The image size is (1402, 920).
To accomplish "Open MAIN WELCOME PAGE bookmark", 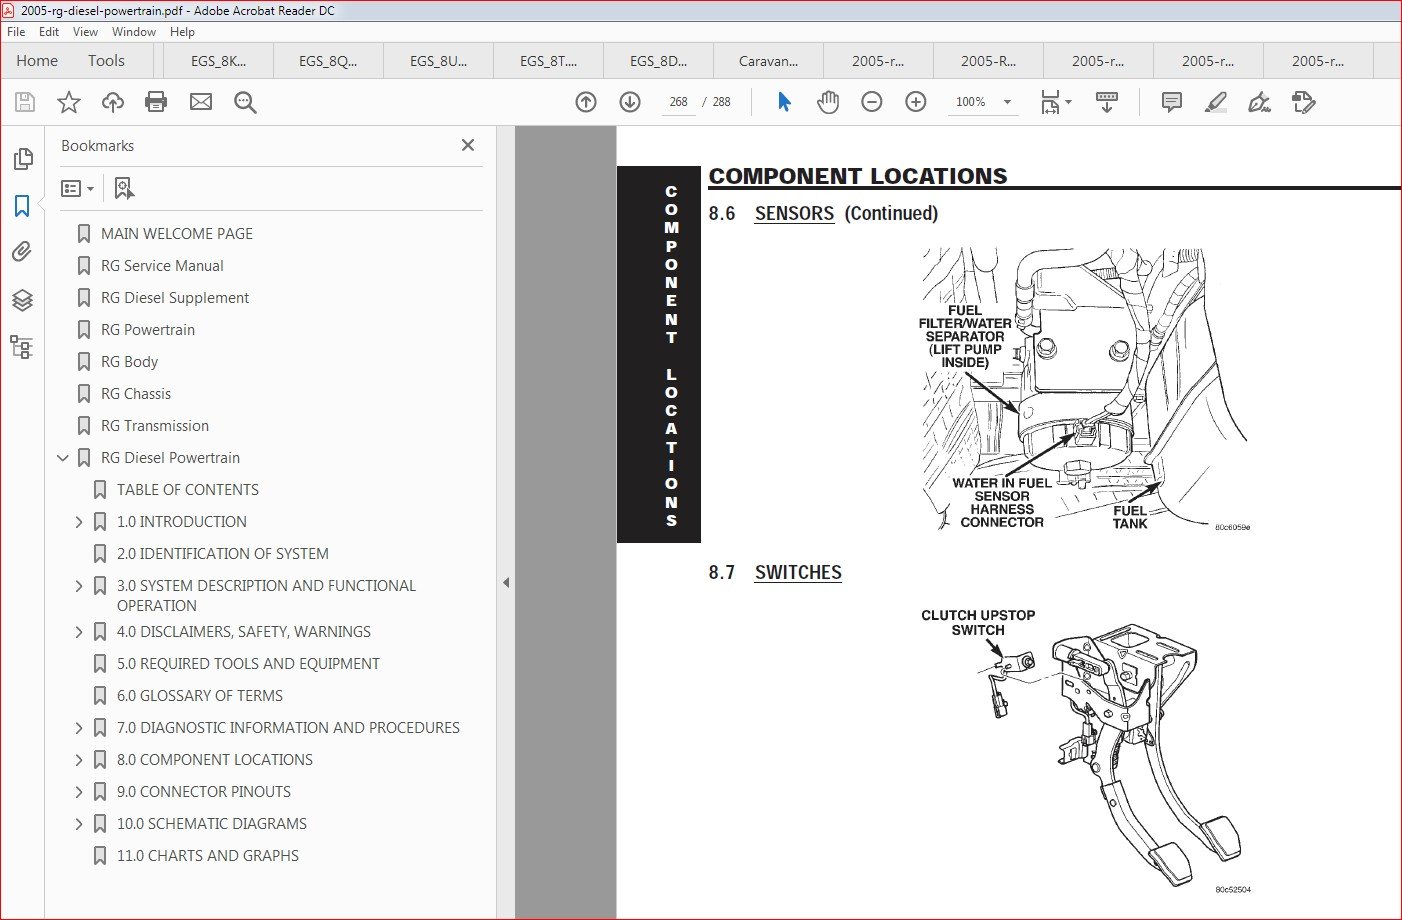I will [177, 234].
